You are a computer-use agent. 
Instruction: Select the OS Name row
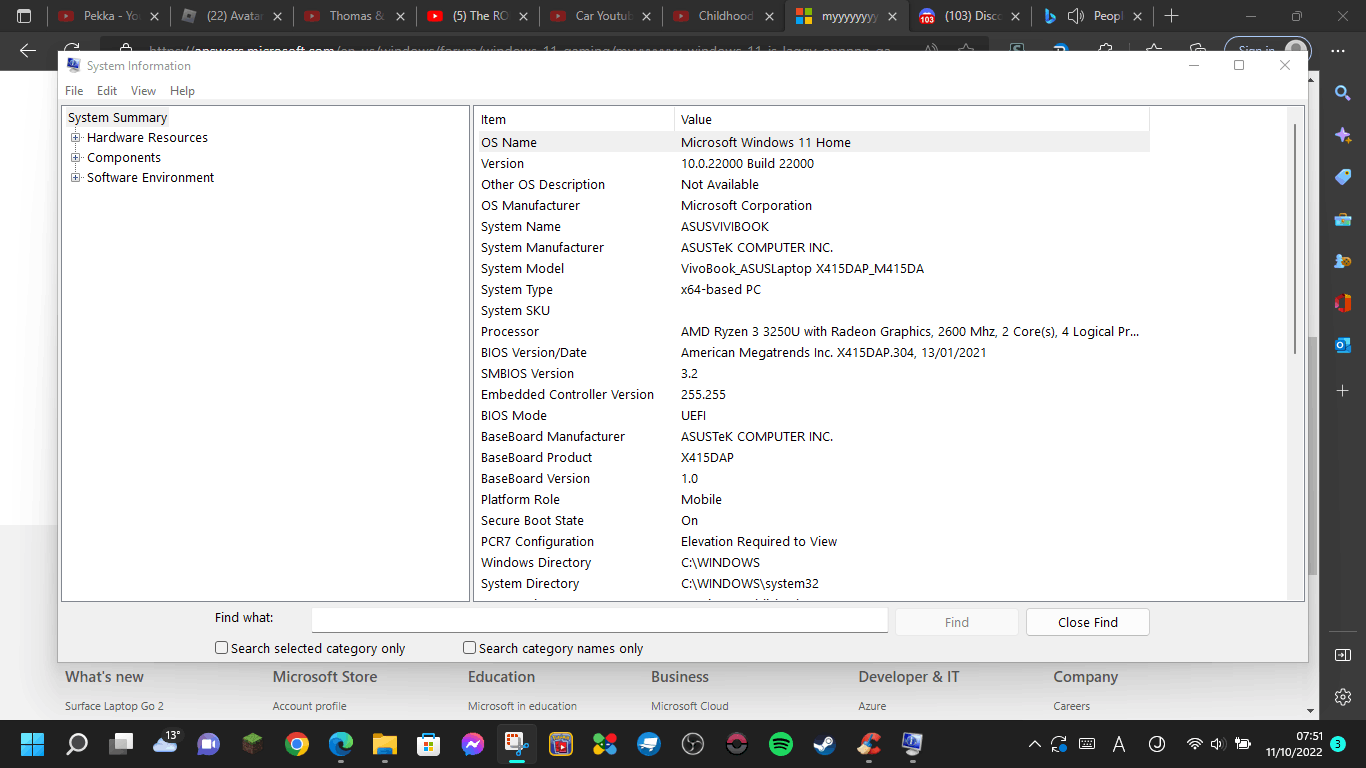[x=813, y=142]
